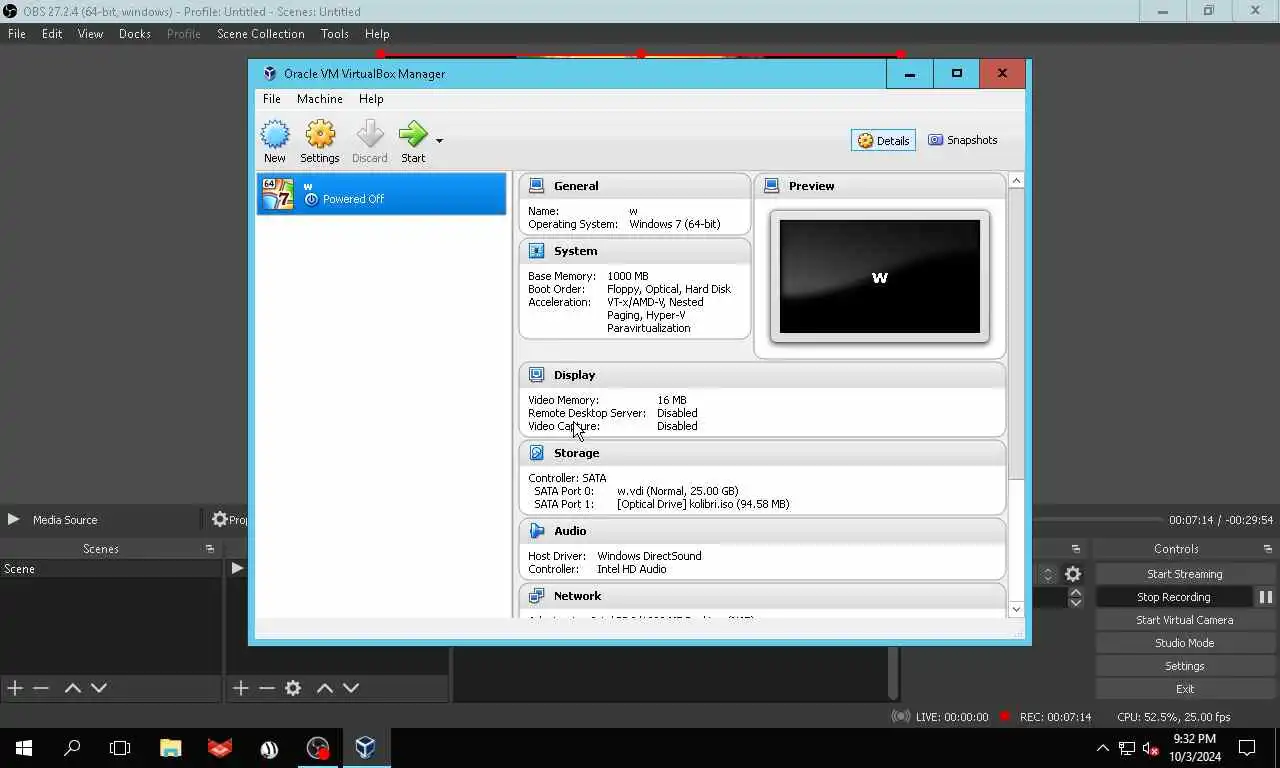The height and width of the screenshot is (768, 1280).
Task: Pause the OBS recording
Action: click(1265, 597)
